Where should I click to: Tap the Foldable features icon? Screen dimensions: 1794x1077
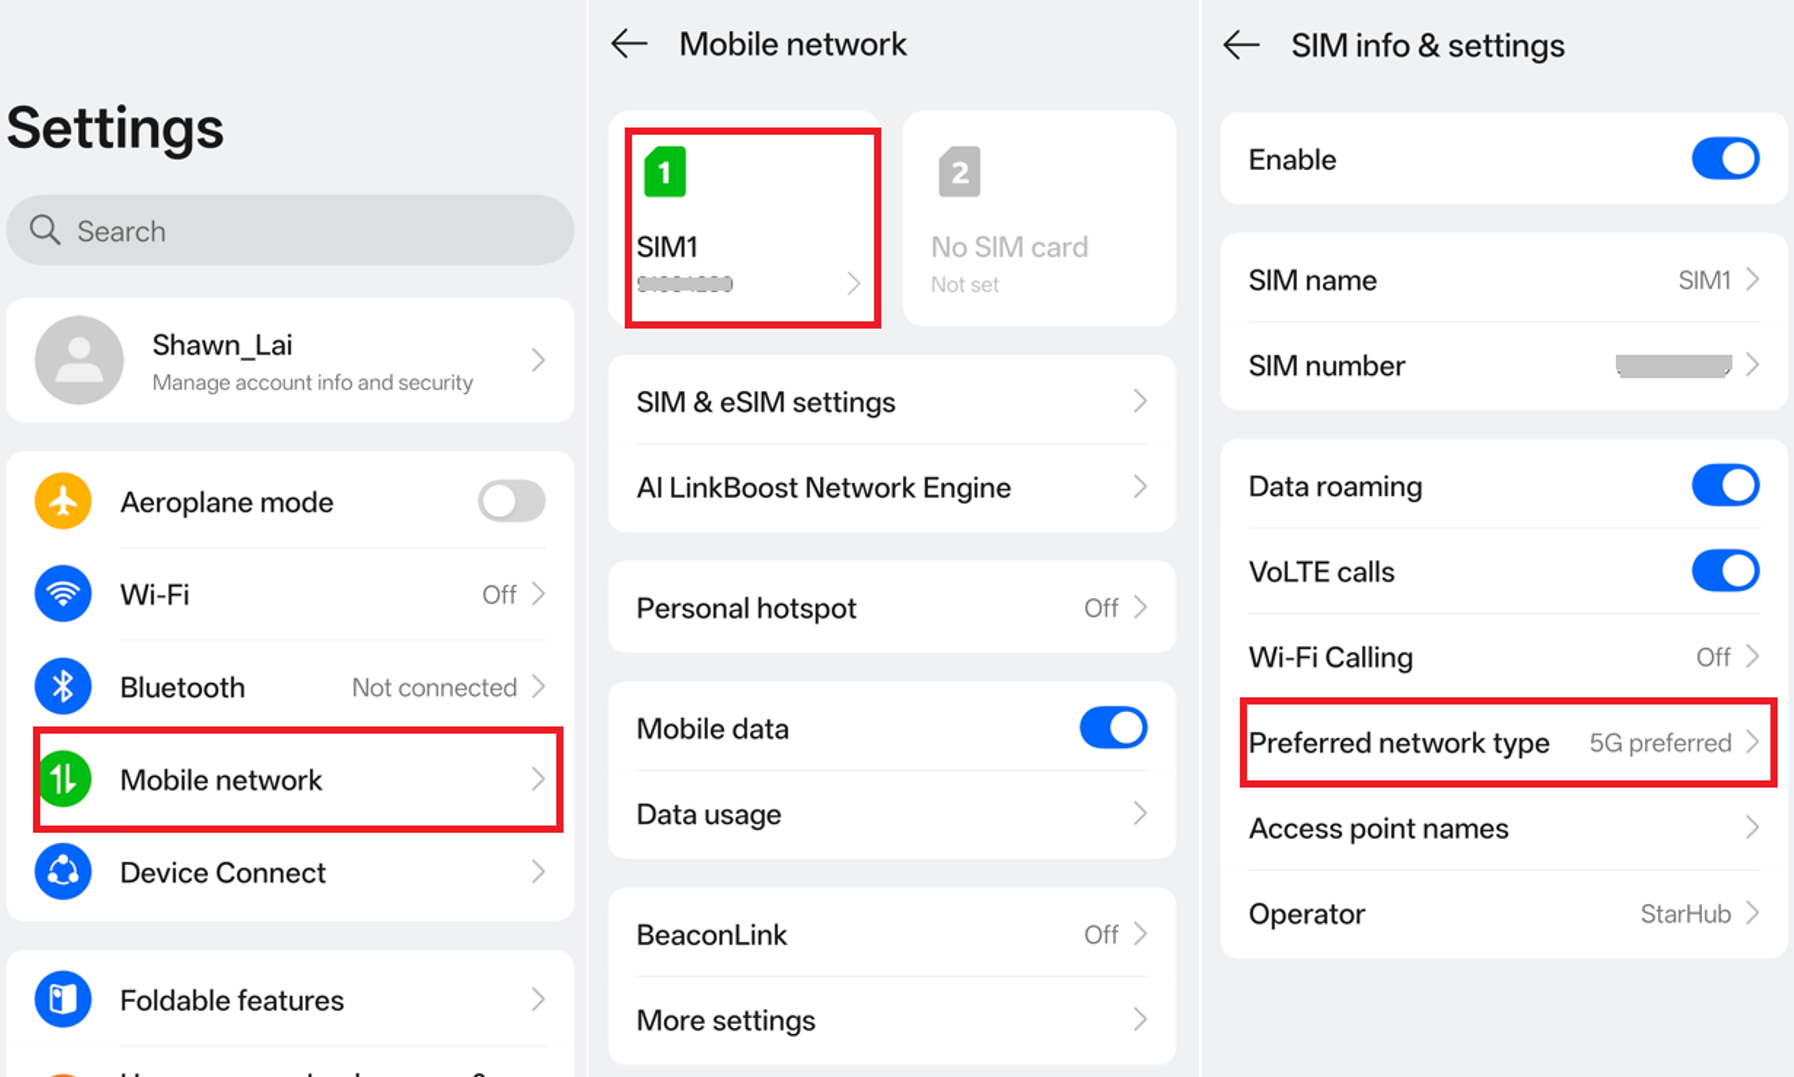pos(63,999)
